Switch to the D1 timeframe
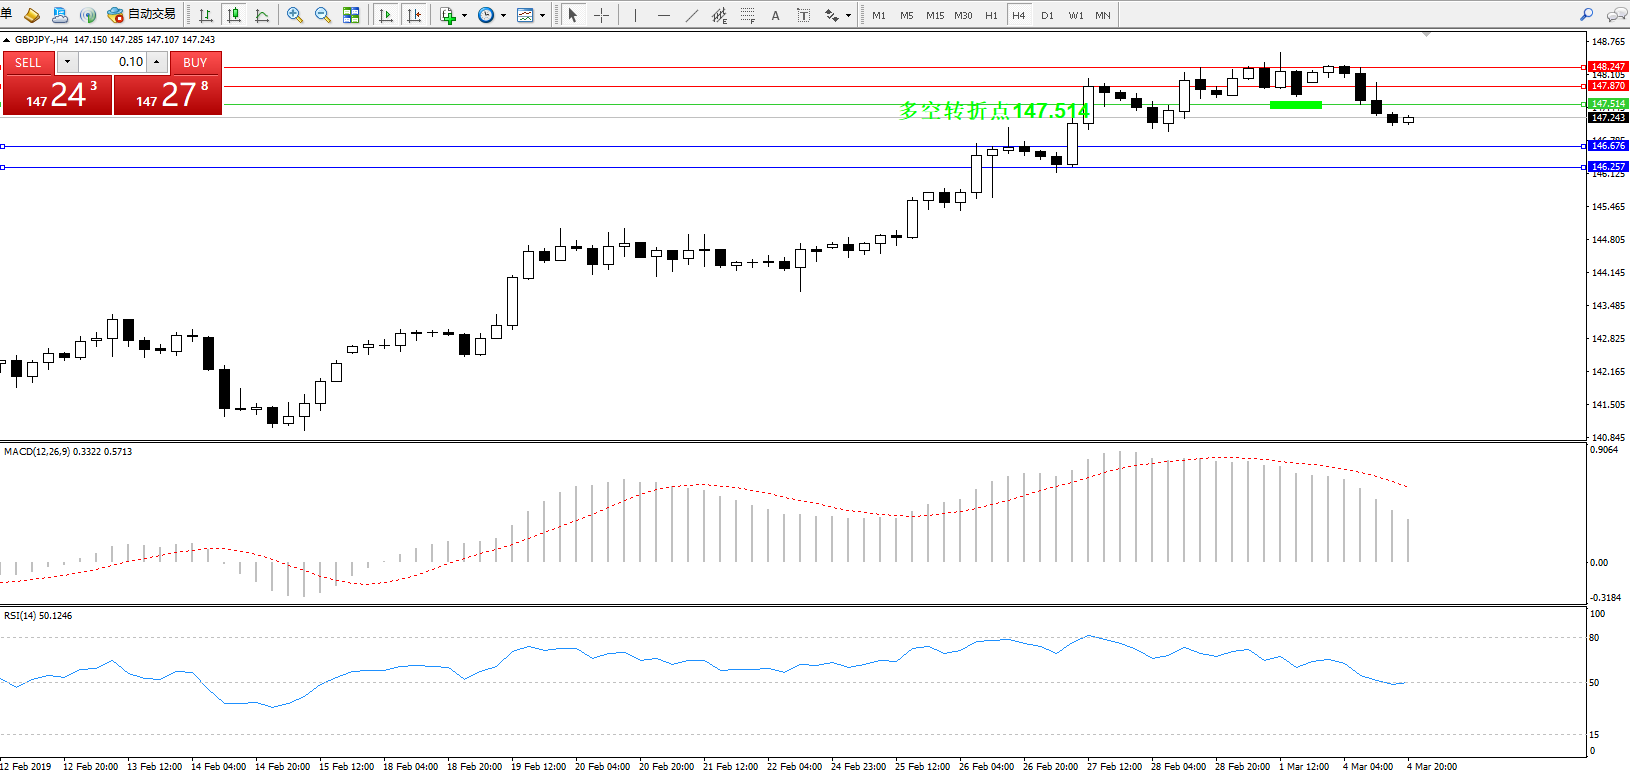Screen dimensions: 1630x778 coord(1047,15)
